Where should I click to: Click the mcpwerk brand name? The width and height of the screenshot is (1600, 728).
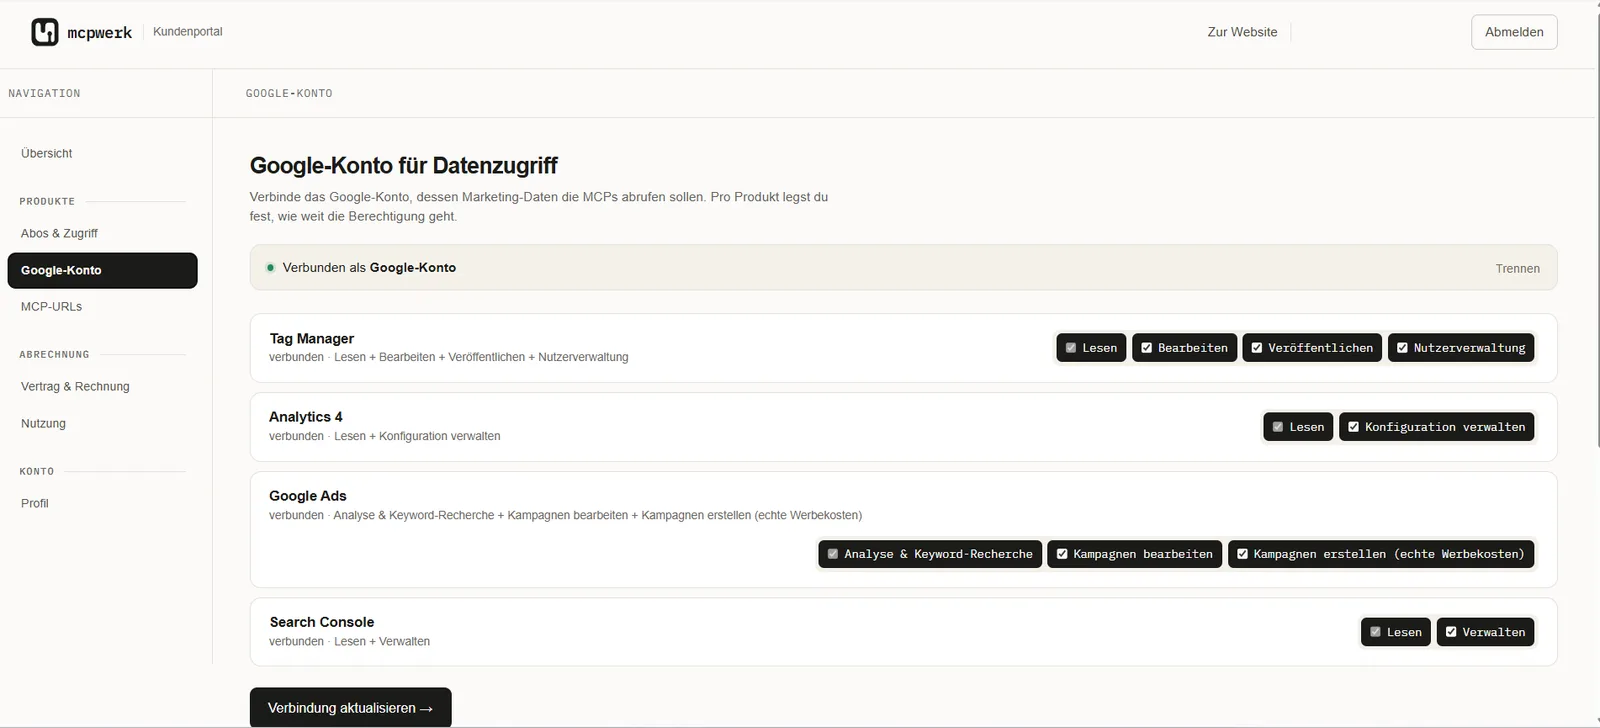click(x=99, y=33)
